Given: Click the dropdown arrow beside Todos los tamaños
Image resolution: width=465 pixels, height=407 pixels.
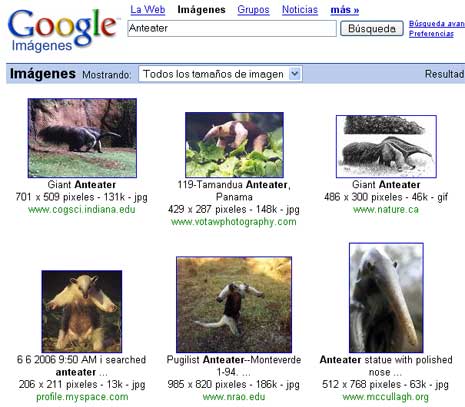Looking at the screenshot, I should point(295,74).
